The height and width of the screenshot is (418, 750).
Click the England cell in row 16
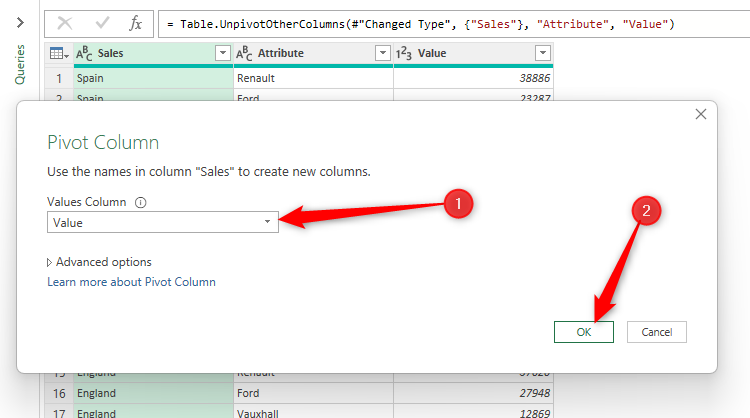pos(153,393)
